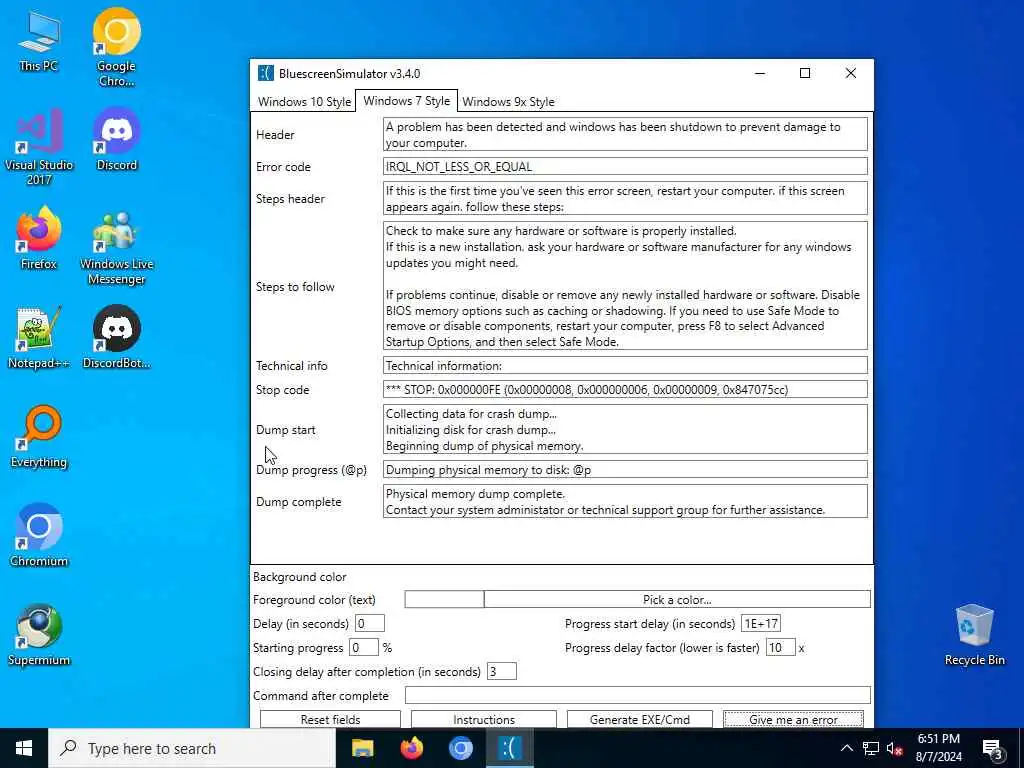1024x768 pixels.
Task: Select the Recycle Bin icon
Action: coord(974,635)
